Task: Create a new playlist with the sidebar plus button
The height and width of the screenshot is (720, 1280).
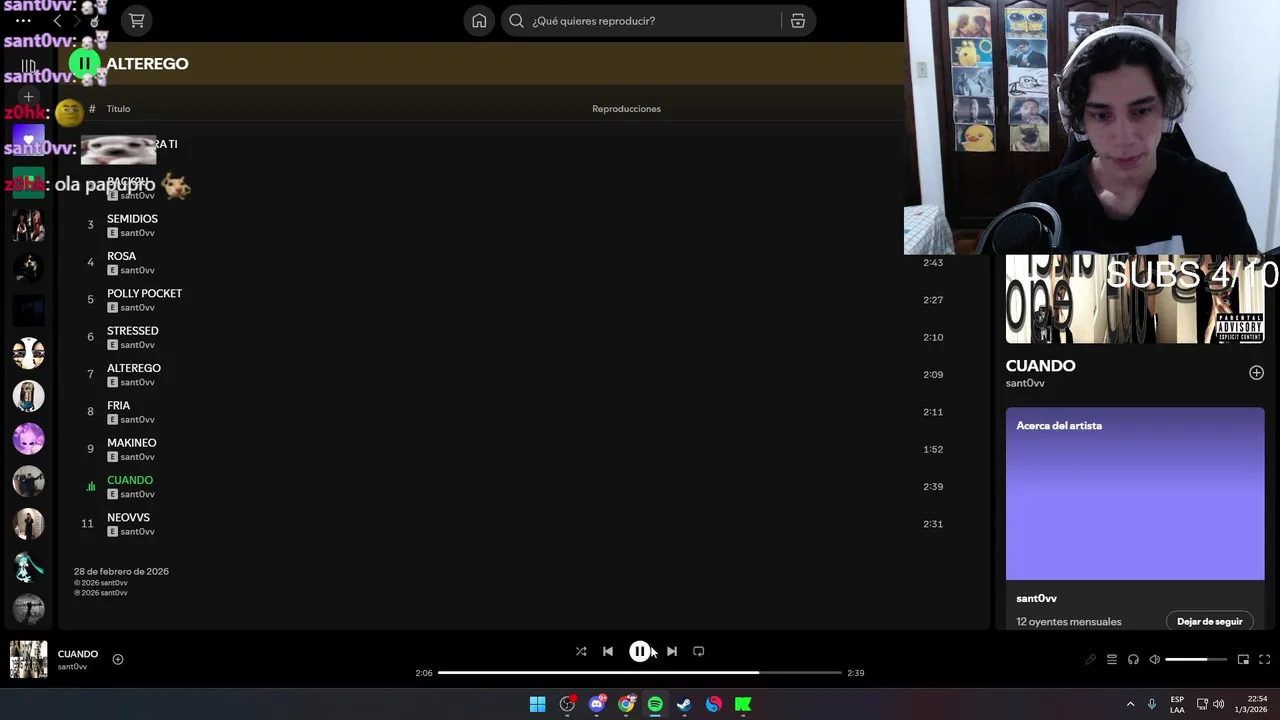Action: (28, 97)
